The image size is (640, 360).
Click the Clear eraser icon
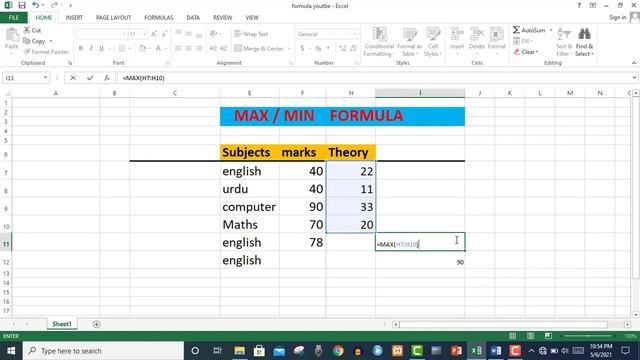[x=517, y=51]
